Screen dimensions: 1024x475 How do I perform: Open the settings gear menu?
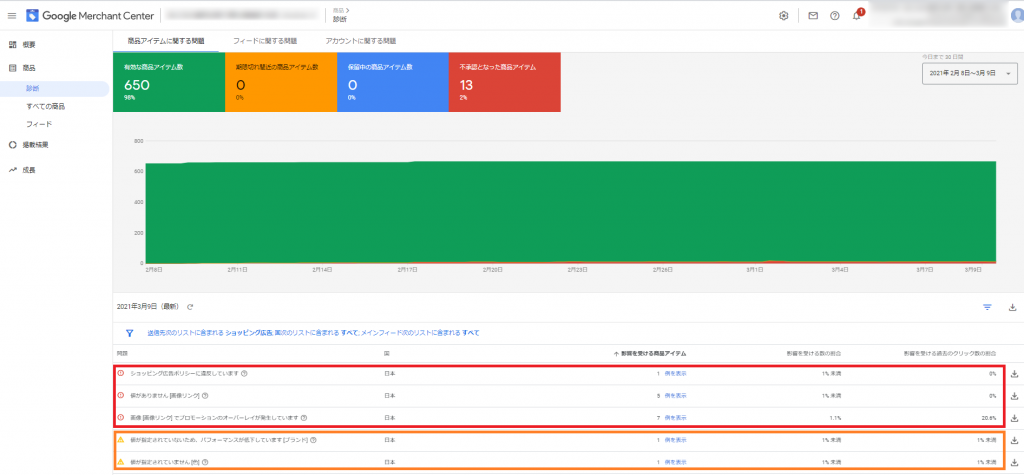[x=784, y=16]
